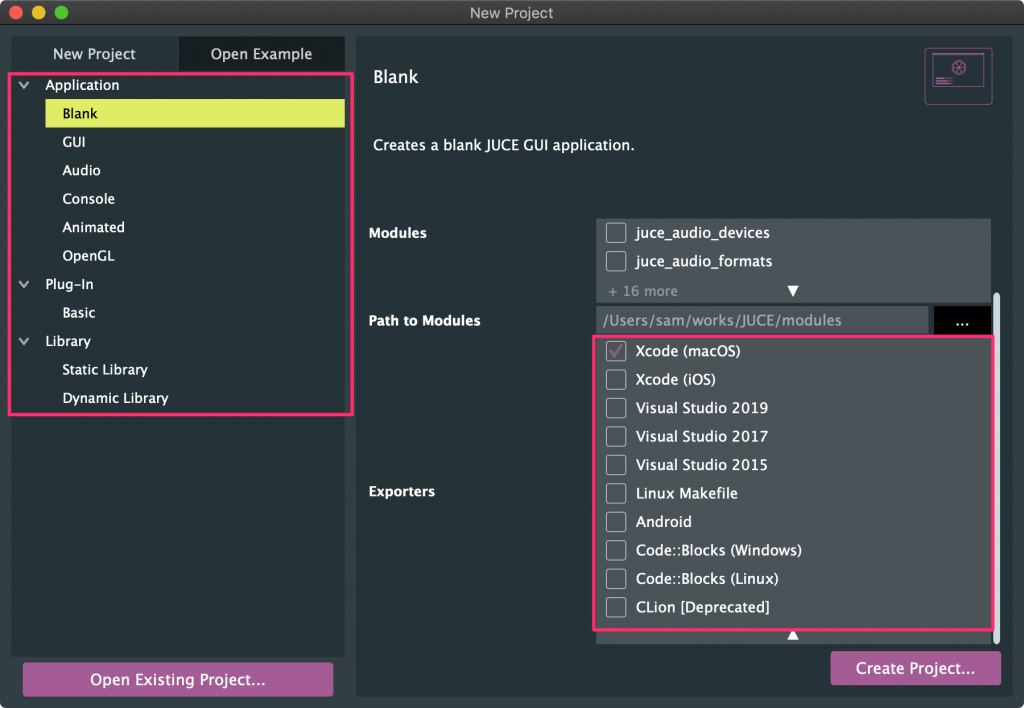The width and height of the screenshot is (1024, 708).
Task: Check the Visual Studio 2019 exporter
Action: coord(616,408)
